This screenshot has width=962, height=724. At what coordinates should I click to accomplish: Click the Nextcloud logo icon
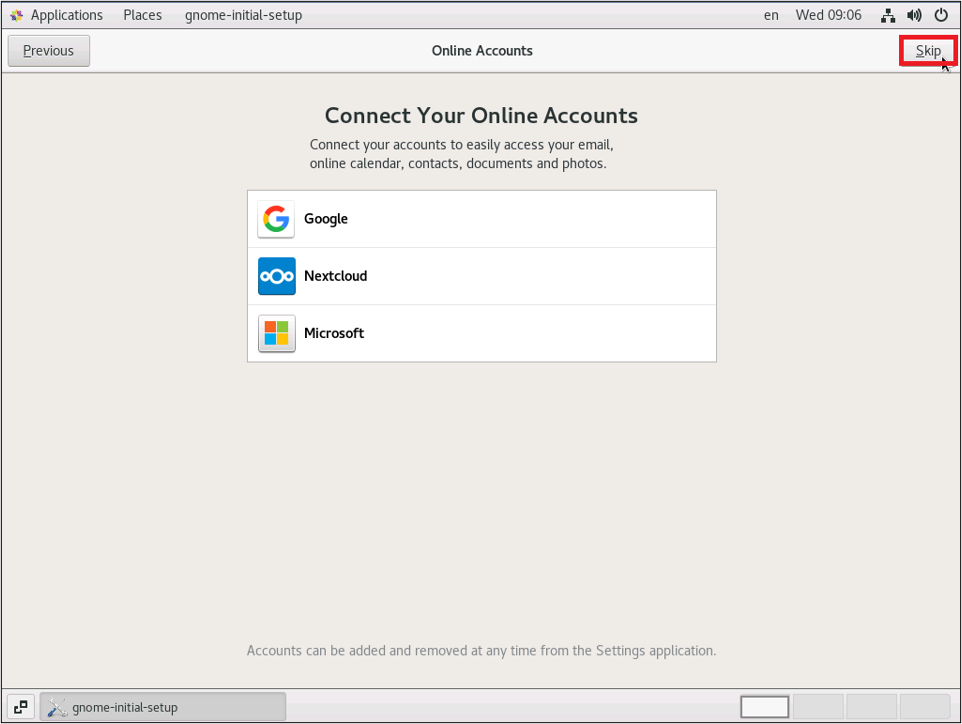(x=276, y=276)
